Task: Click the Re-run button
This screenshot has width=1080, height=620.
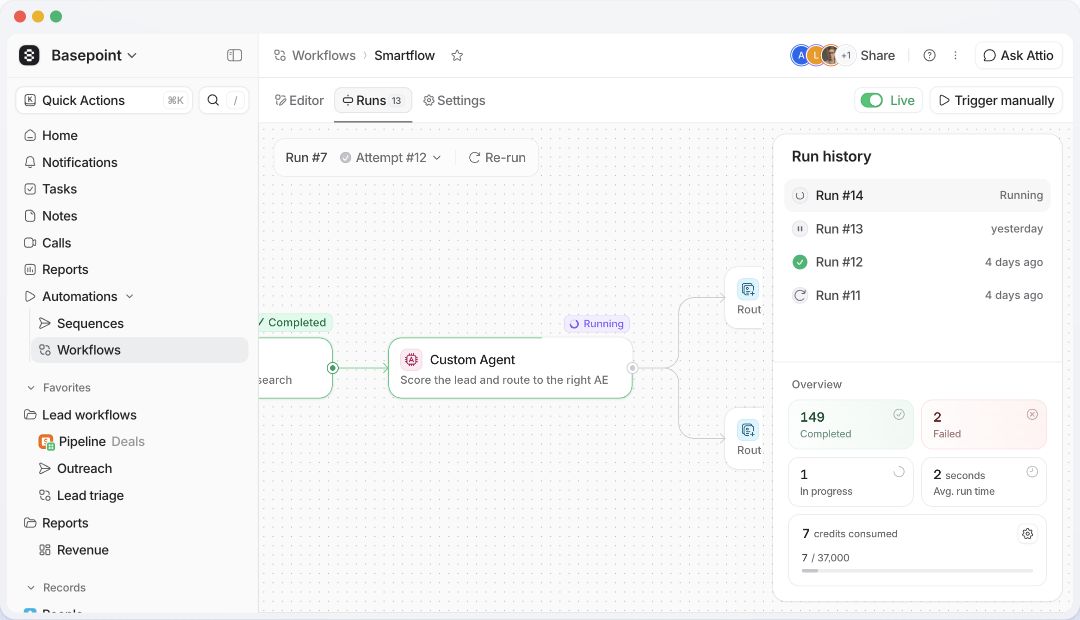Action: coord(497,158)
